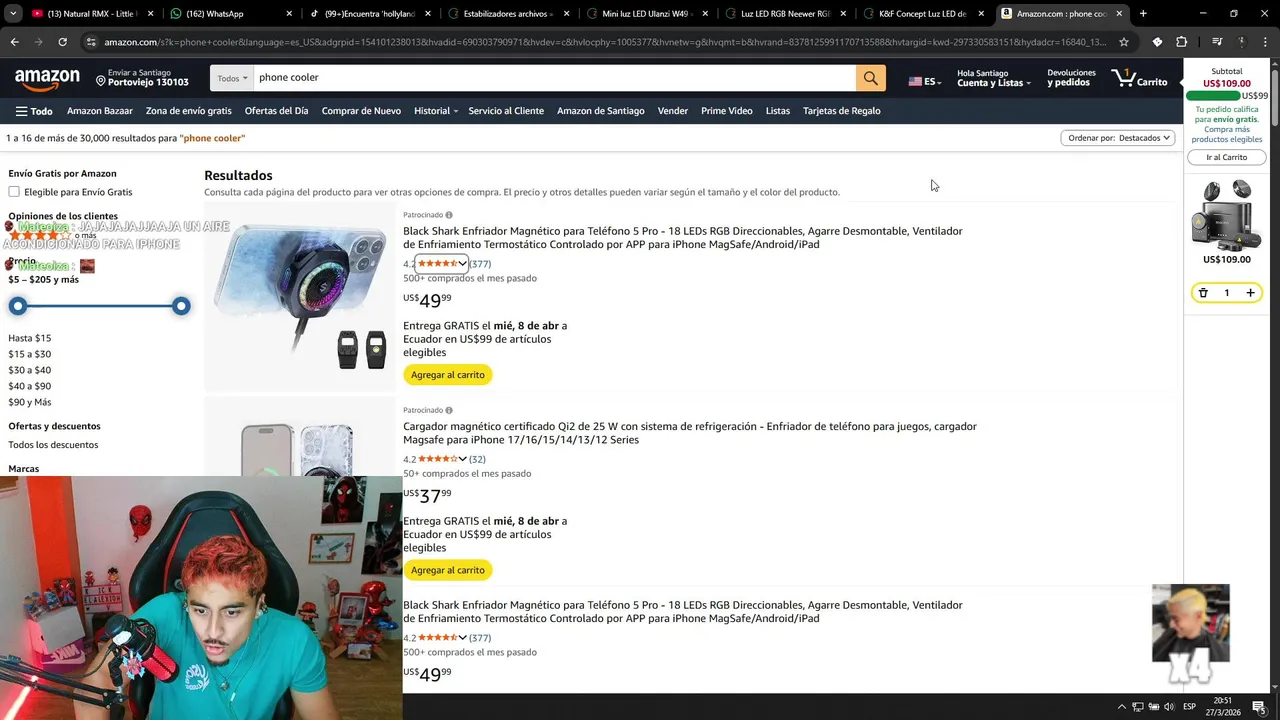The width and height of the screenshot is (1280, 720).
Task: Switch to Luz LED RGB Neewer tab
Action: click(785, 14)
